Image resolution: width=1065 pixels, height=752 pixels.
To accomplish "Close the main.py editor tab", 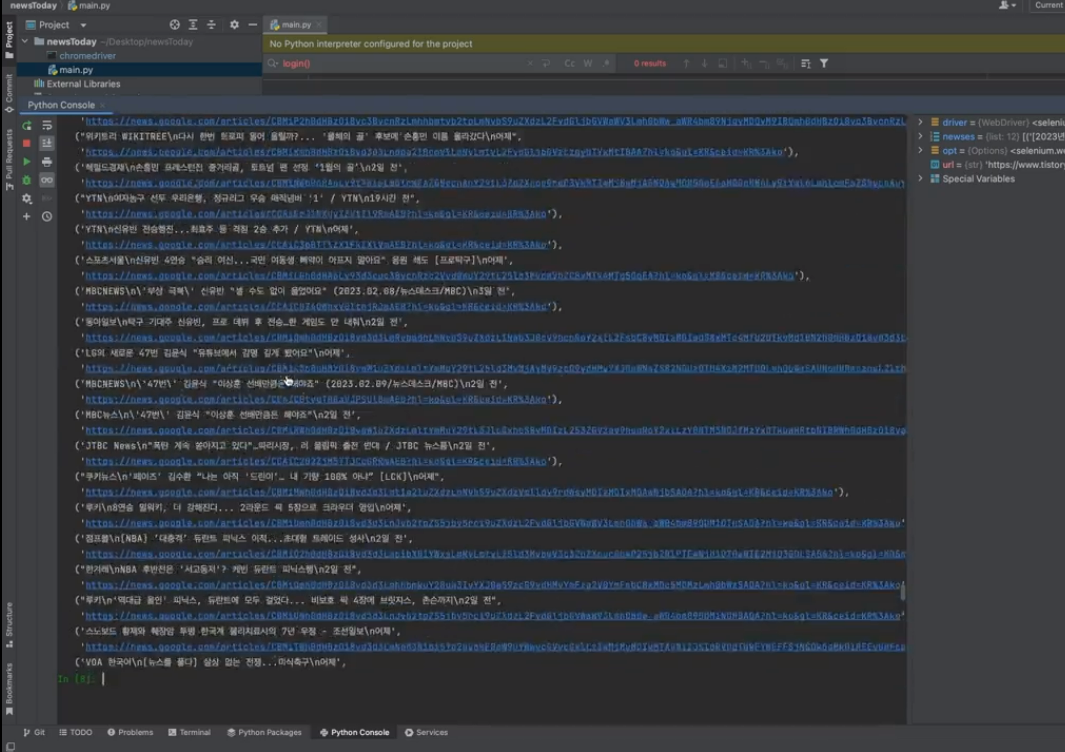I will click(319, 25).
